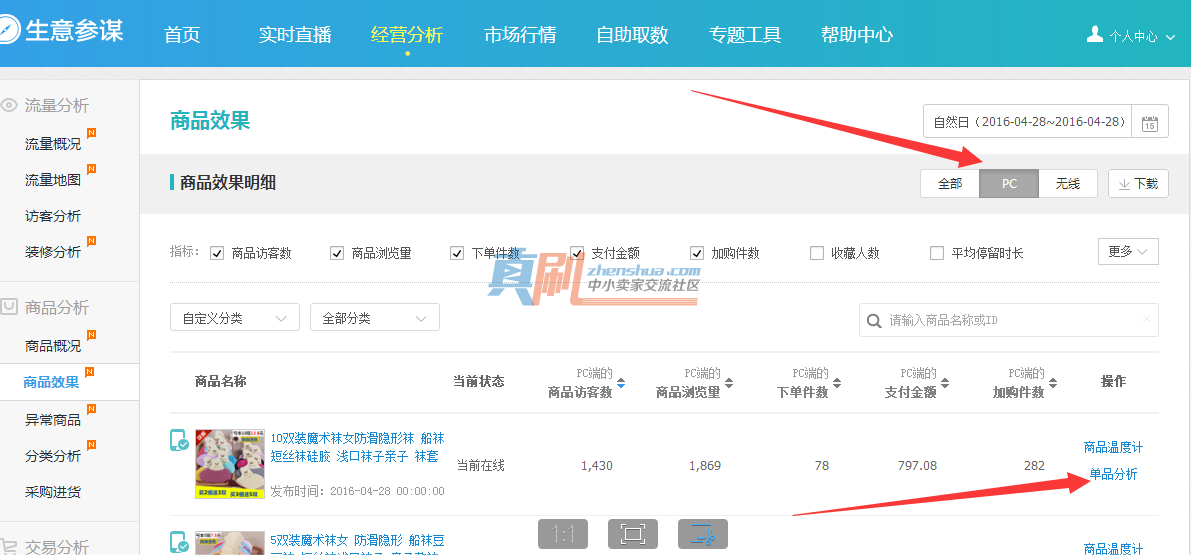Open the 自定义分类 dropdown
The width and height of the screenshot is (1191, 555).
click(235, 318)
